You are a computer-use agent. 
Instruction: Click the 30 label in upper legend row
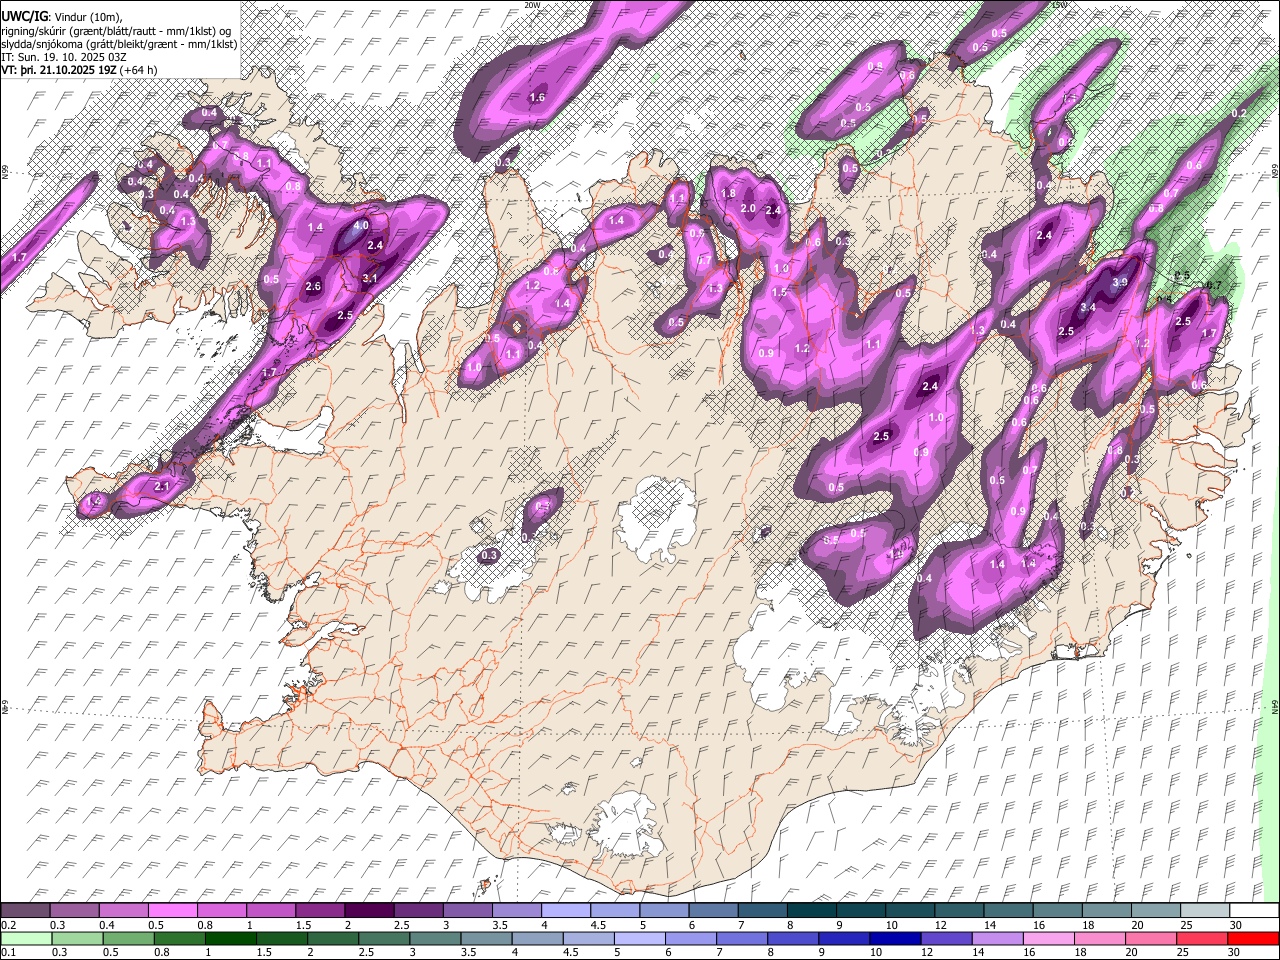1235,925
